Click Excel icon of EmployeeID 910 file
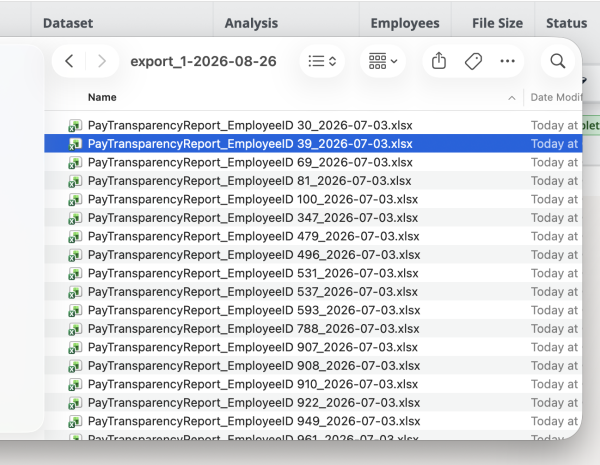Image resolution: width=600 pixels, height=465 pixels. 75,384
